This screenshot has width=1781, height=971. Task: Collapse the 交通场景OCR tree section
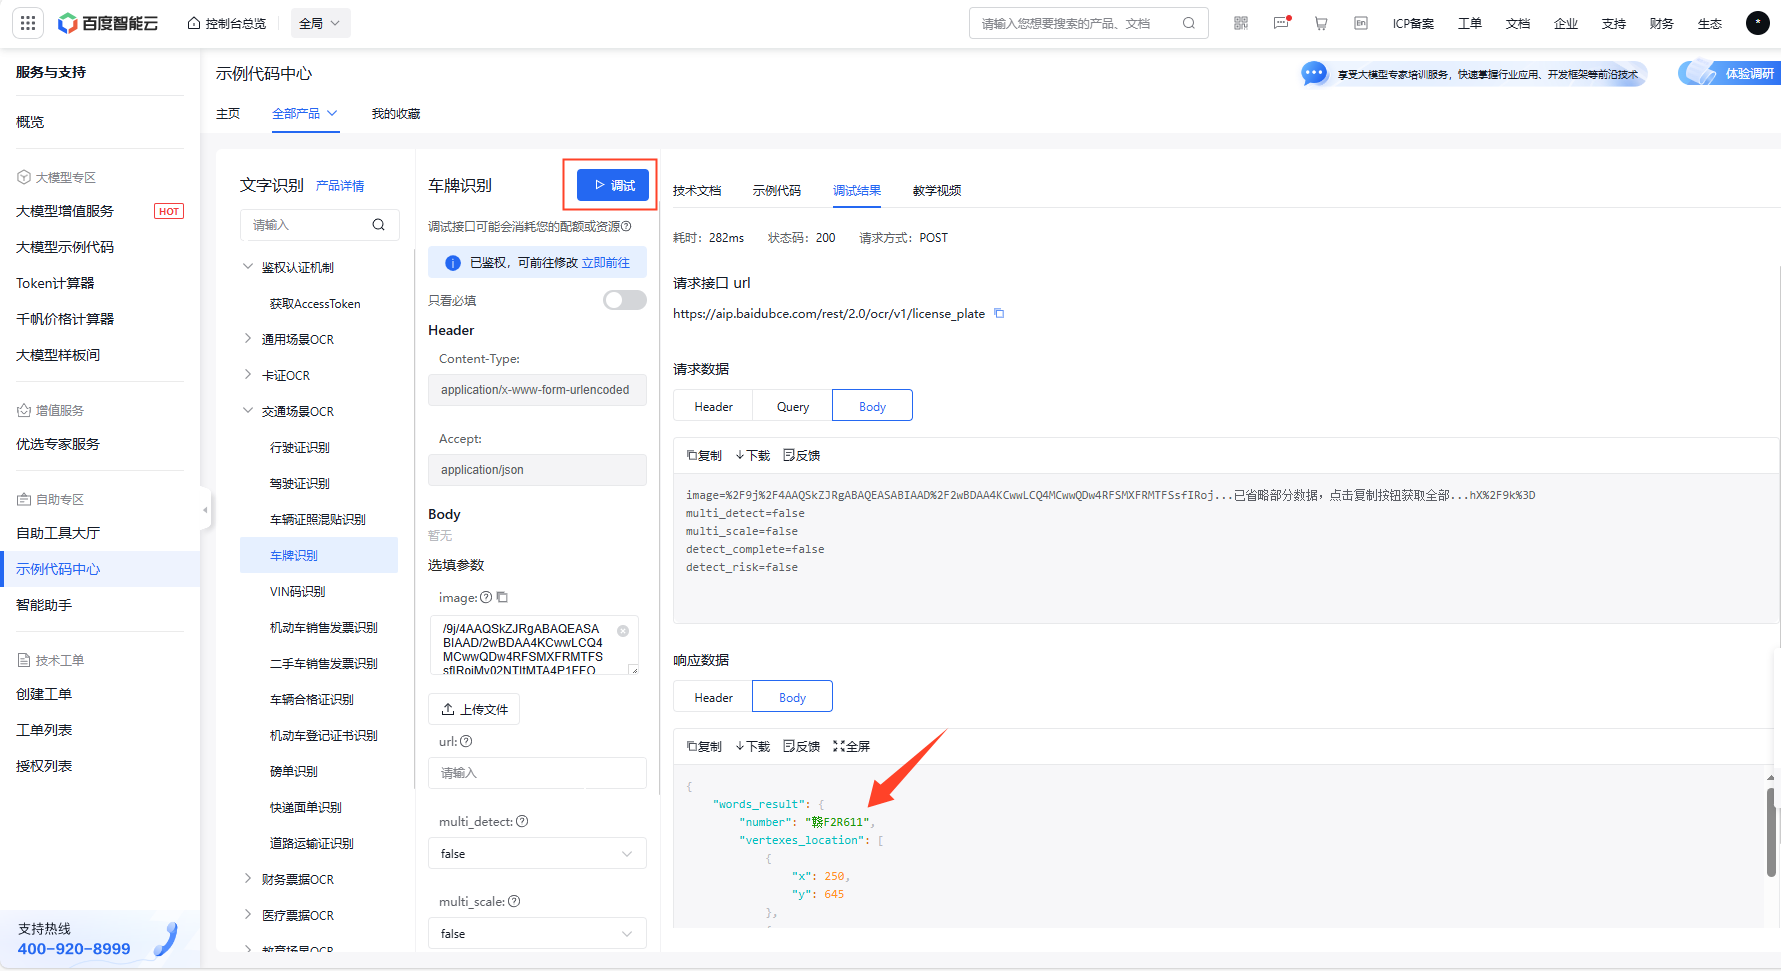coord(248,411)
